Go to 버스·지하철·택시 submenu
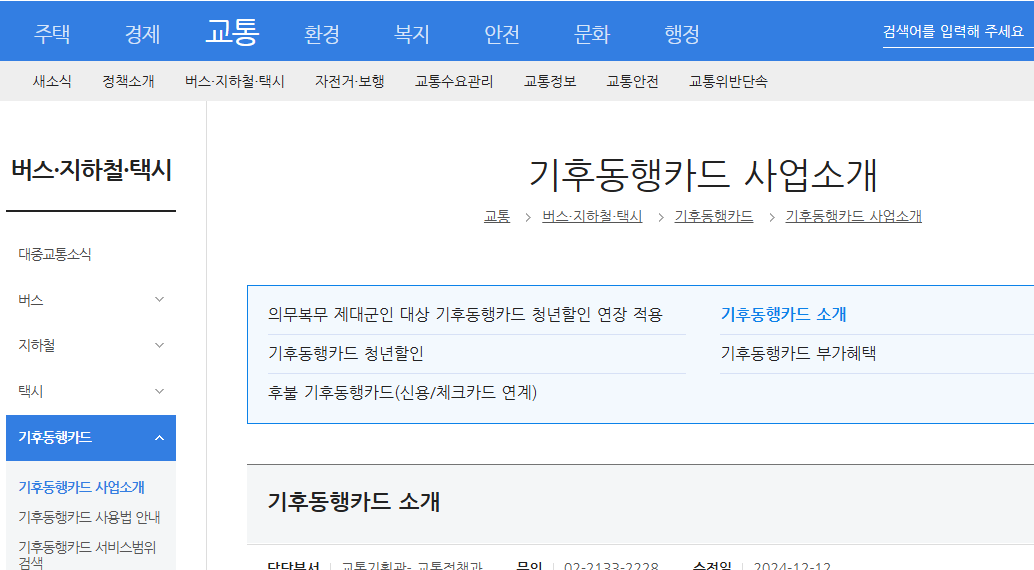This screenshot has width=1034, height=570. coord(235,81)
